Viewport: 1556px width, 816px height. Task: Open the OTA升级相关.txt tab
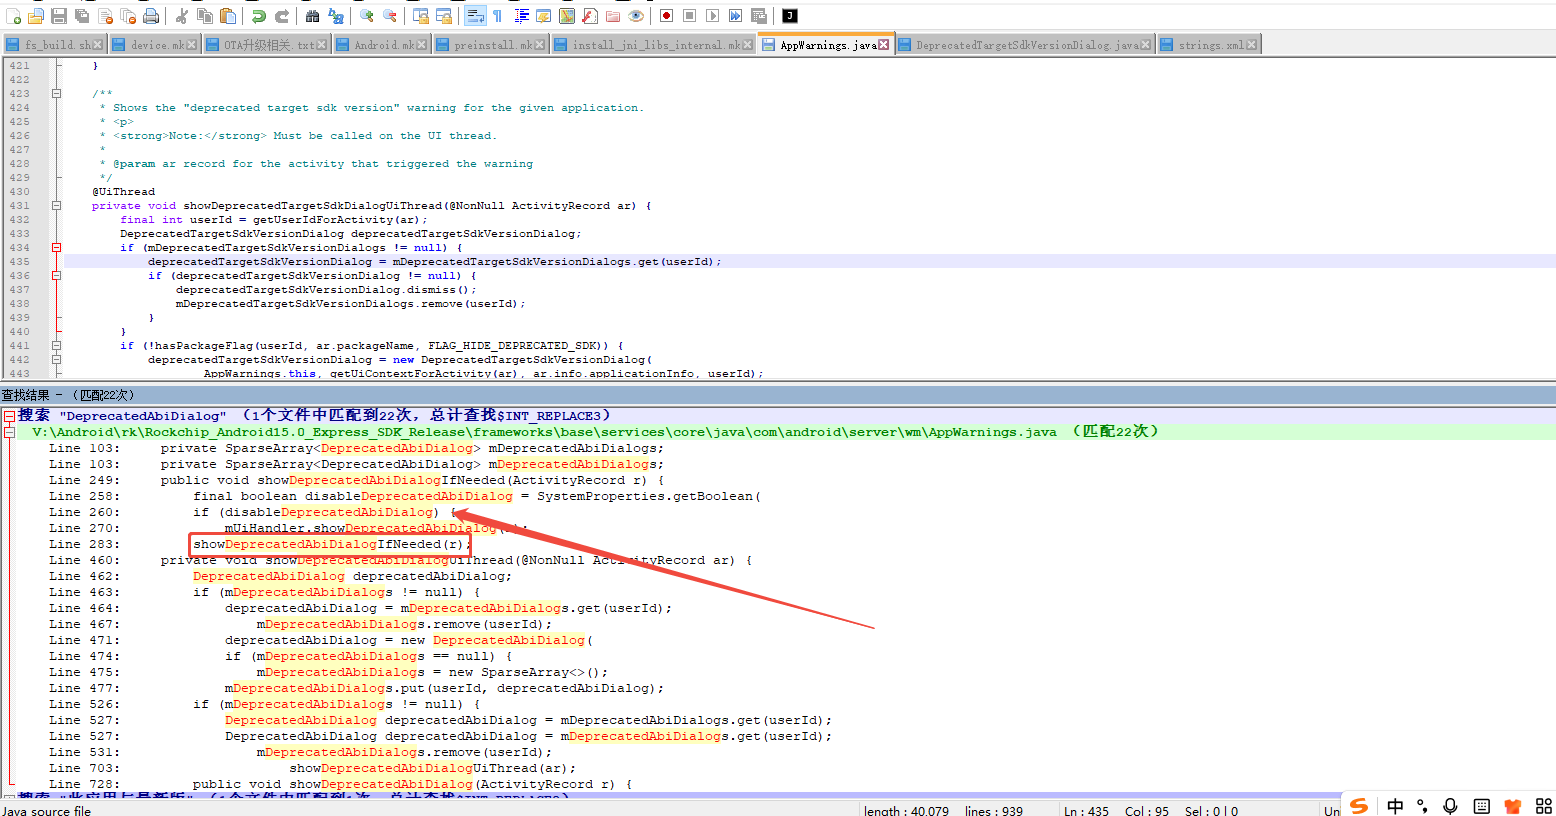[267, 45]
